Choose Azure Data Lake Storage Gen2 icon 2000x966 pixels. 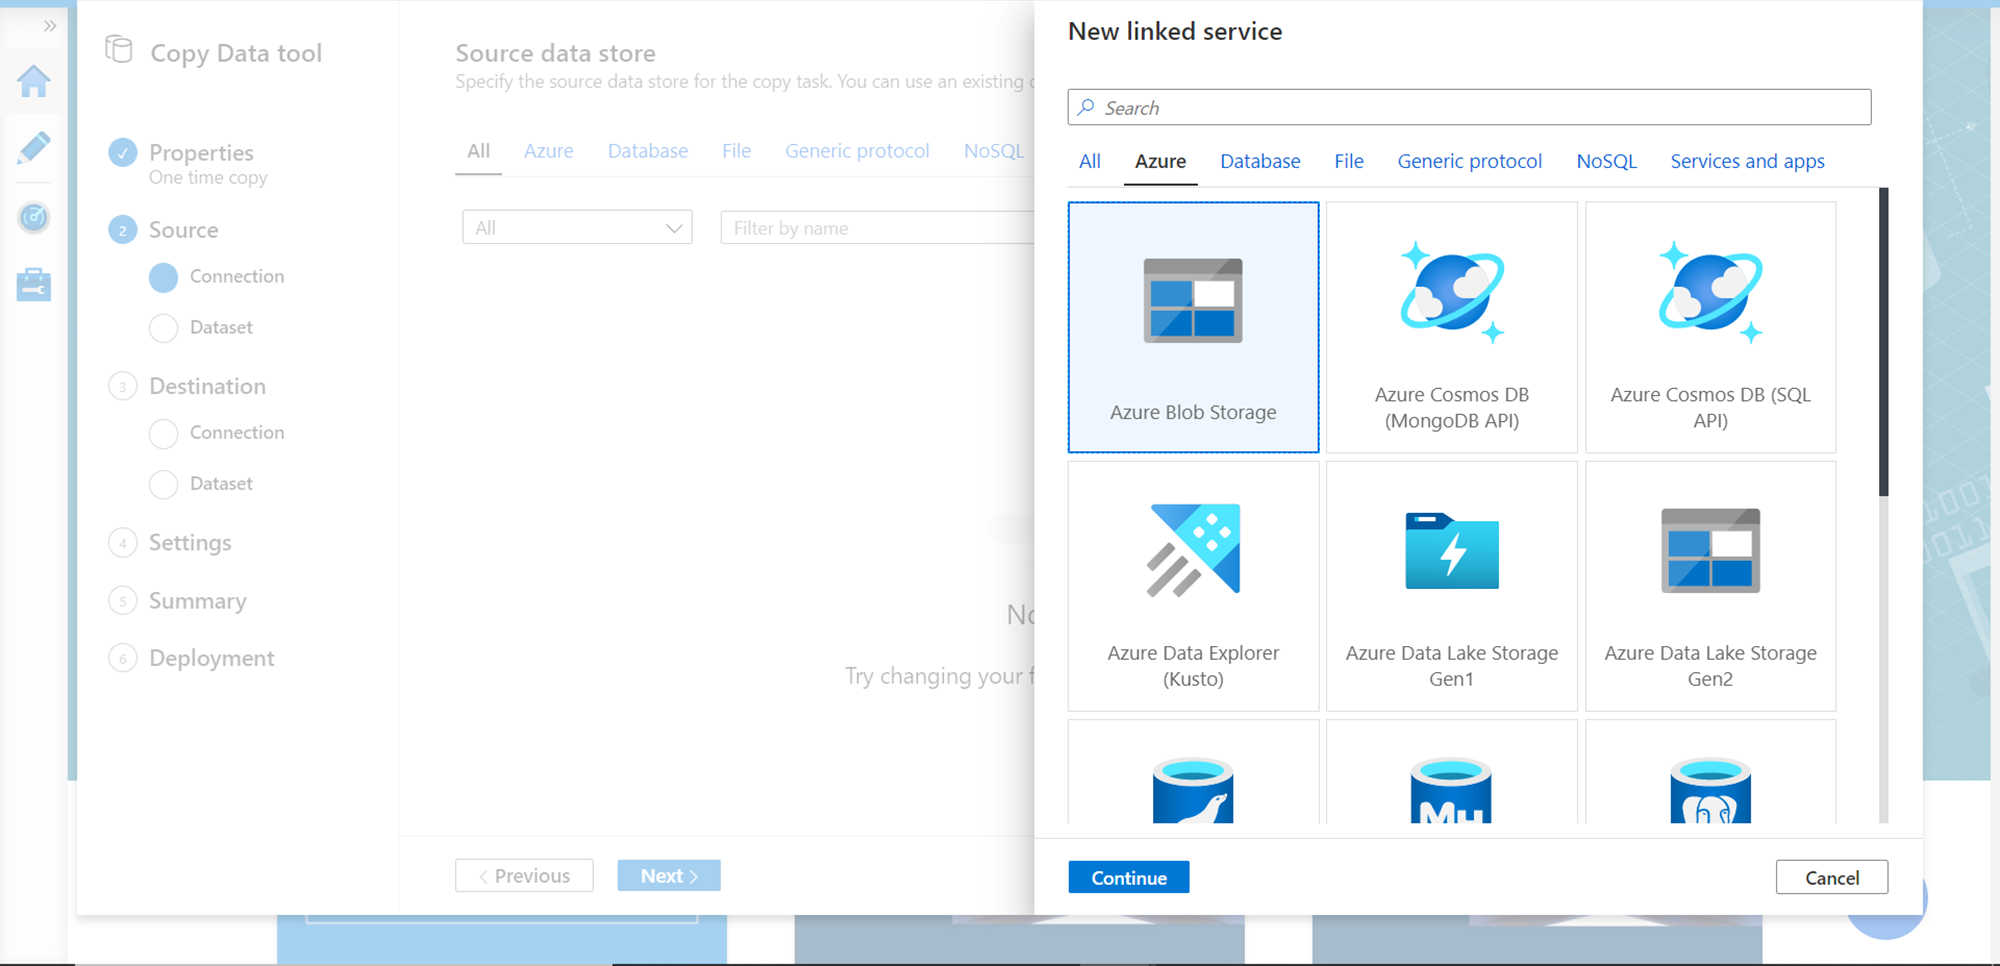point(1711,551)
